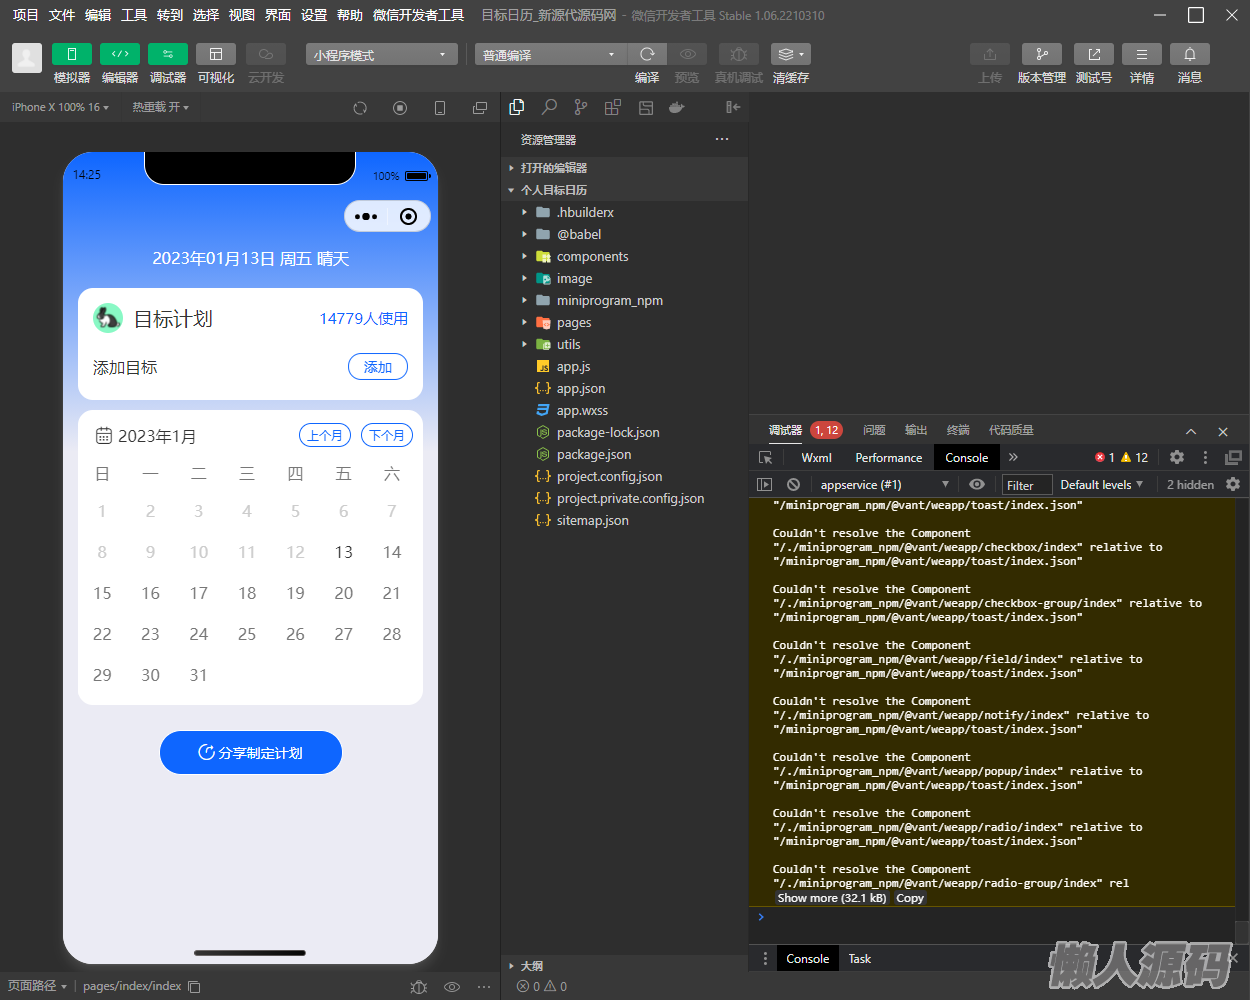Viewport: 1250px width, 1000px height.
Task: Open console settings gear next to hidden count
Action: [x=1233, y=484]
